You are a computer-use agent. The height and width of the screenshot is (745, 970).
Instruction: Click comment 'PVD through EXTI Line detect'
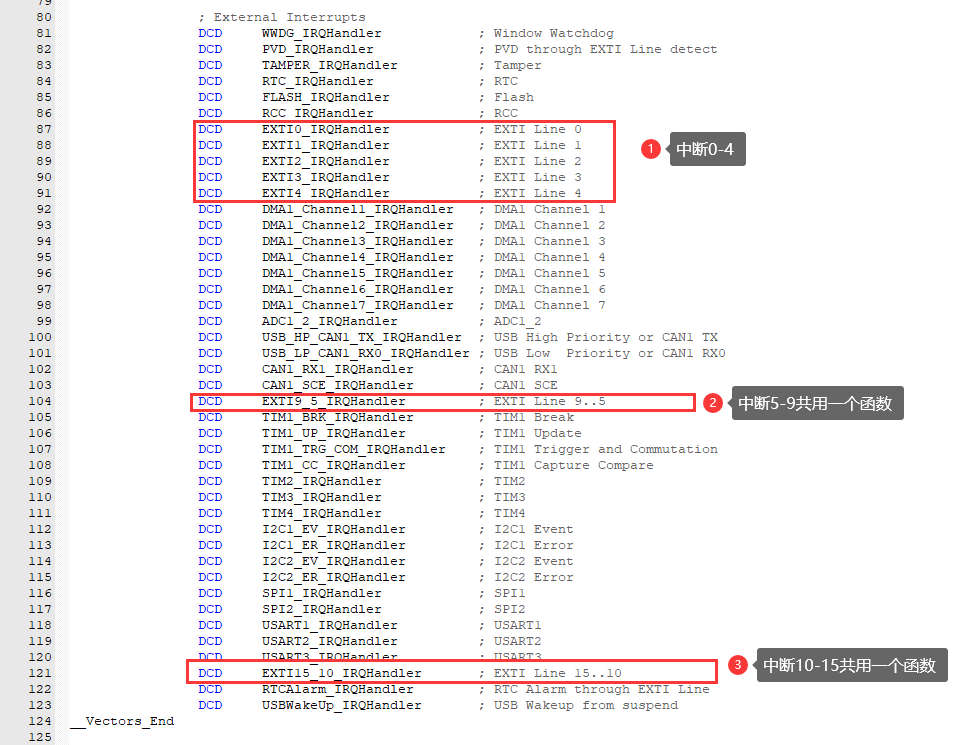click(606, 50)
